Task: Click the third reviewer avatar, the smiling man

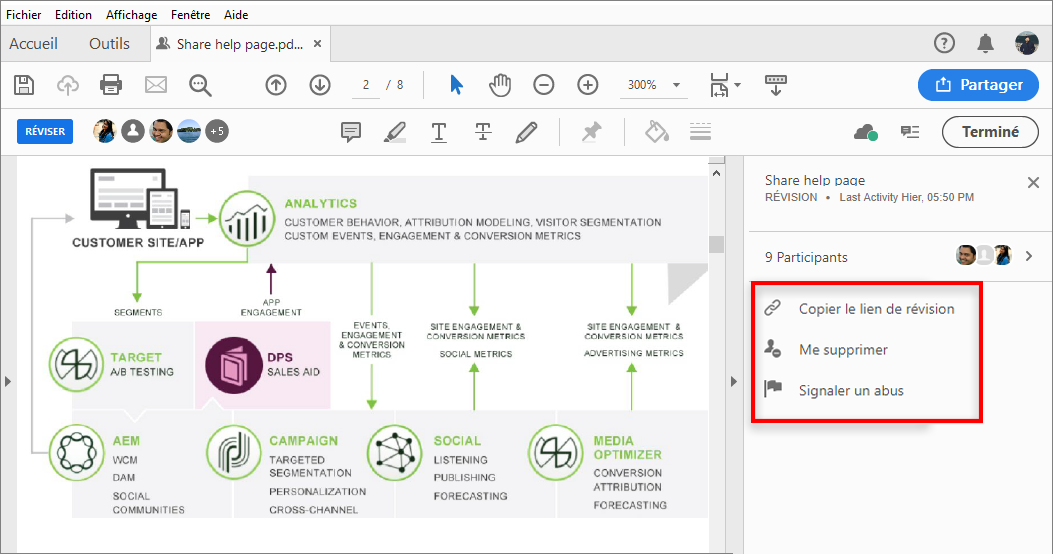Action: pyautogui.click(x=161, y=131)
